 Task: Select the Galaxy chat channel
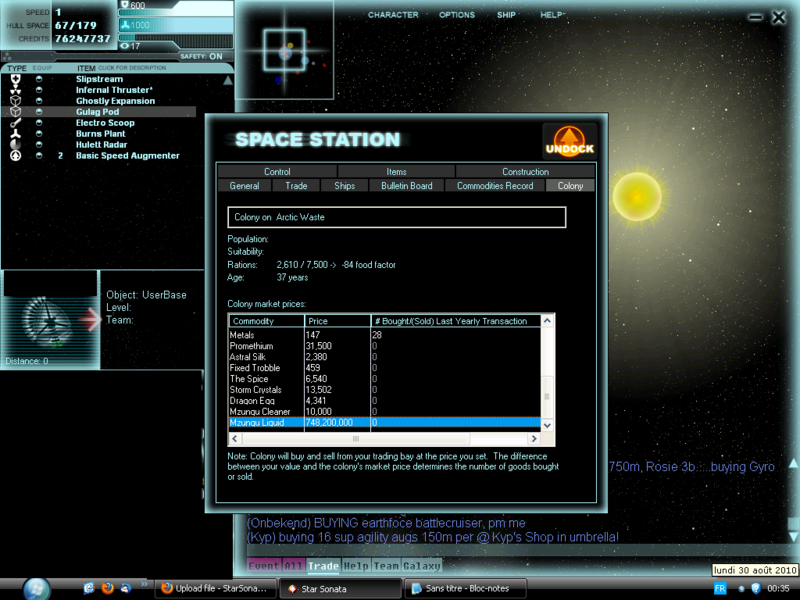(x=421, y=566)
